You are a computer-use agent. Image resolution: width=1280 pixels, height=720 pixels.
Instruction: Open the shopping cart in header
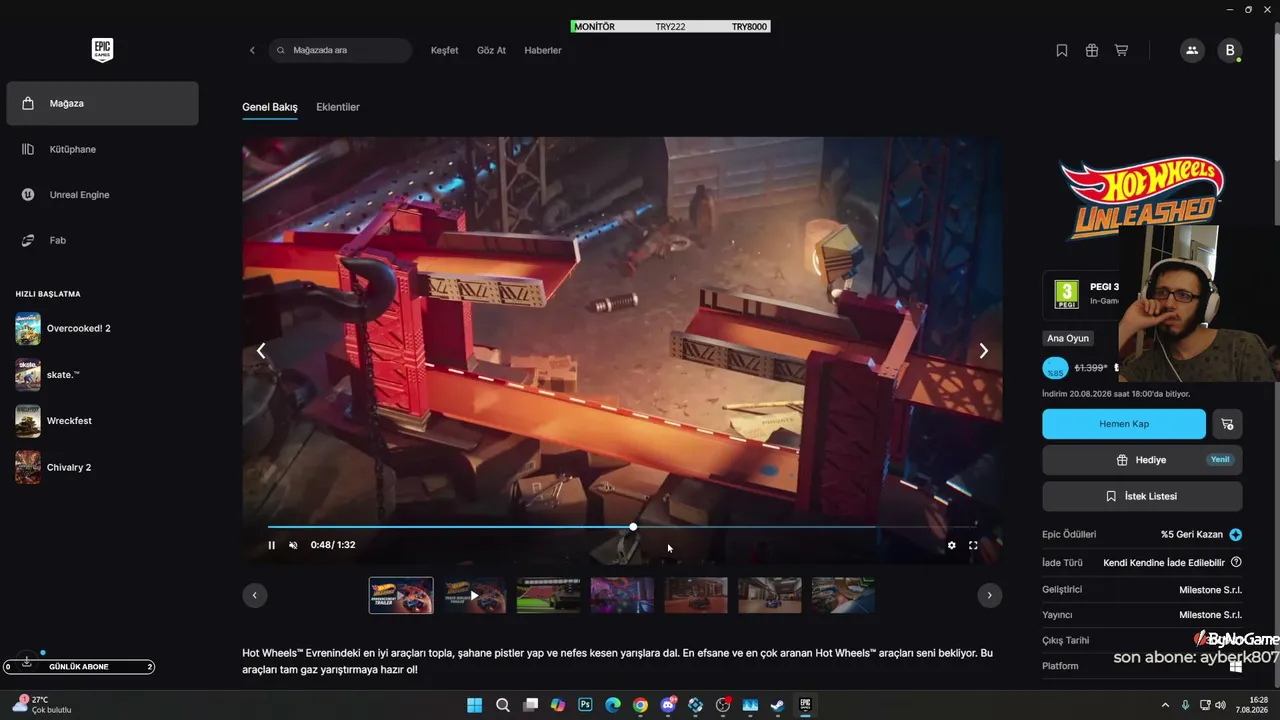tap(1121, 50)
